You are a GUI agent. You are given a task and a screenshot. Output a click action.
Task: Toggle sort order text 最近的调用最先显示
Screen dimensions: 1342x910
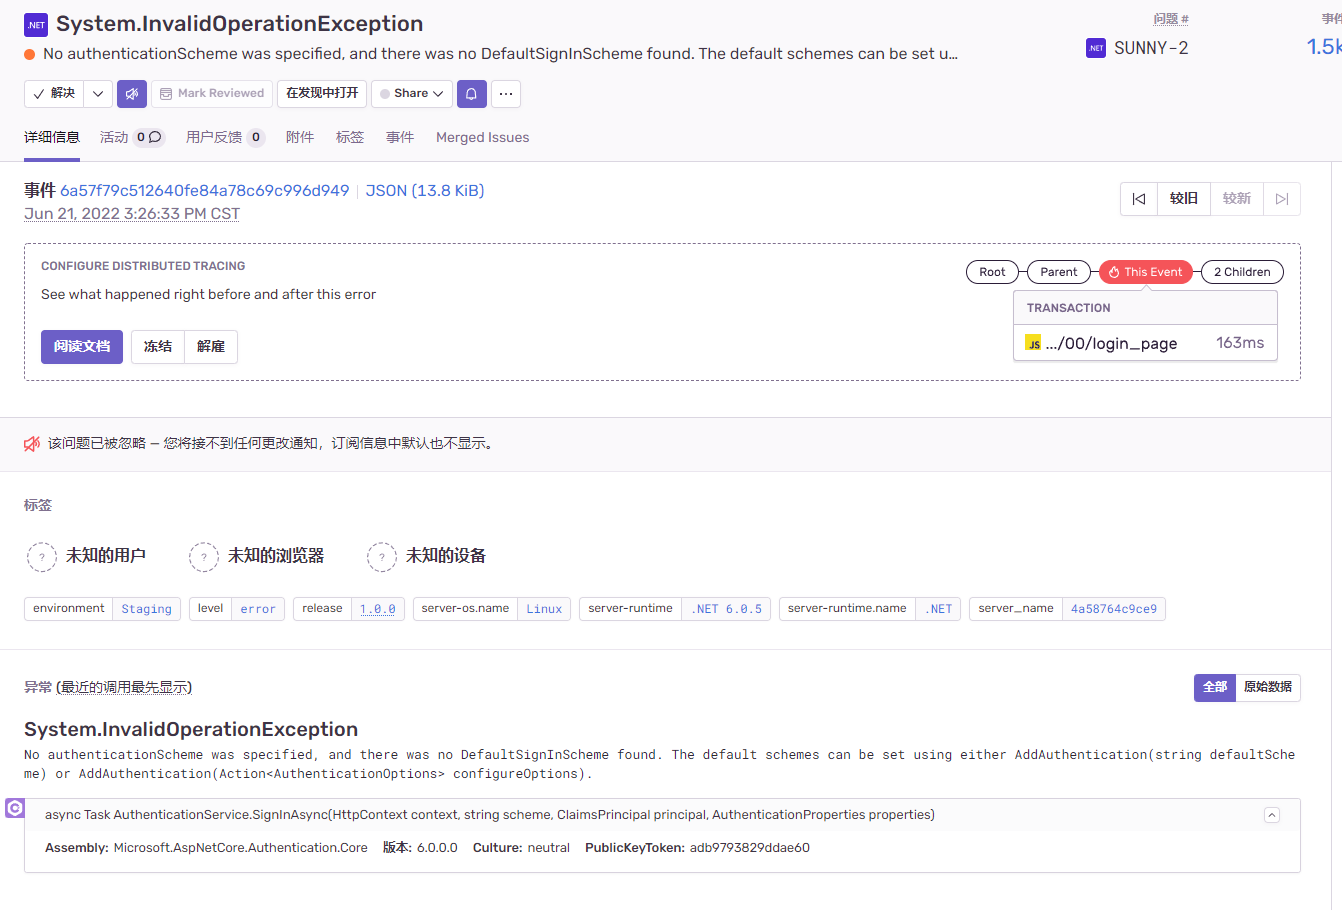point(124,687)
